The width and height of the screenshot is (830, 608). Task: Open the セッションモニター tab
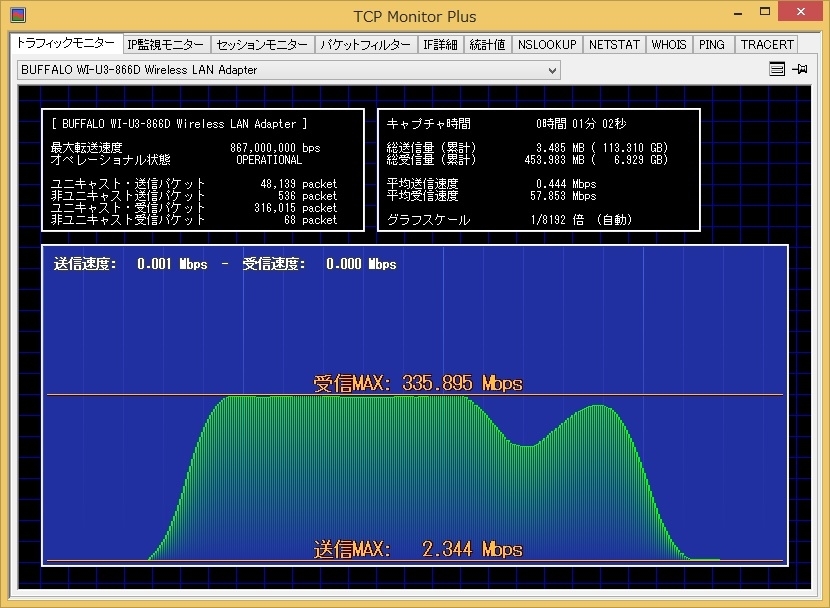(x=262, y=45)
